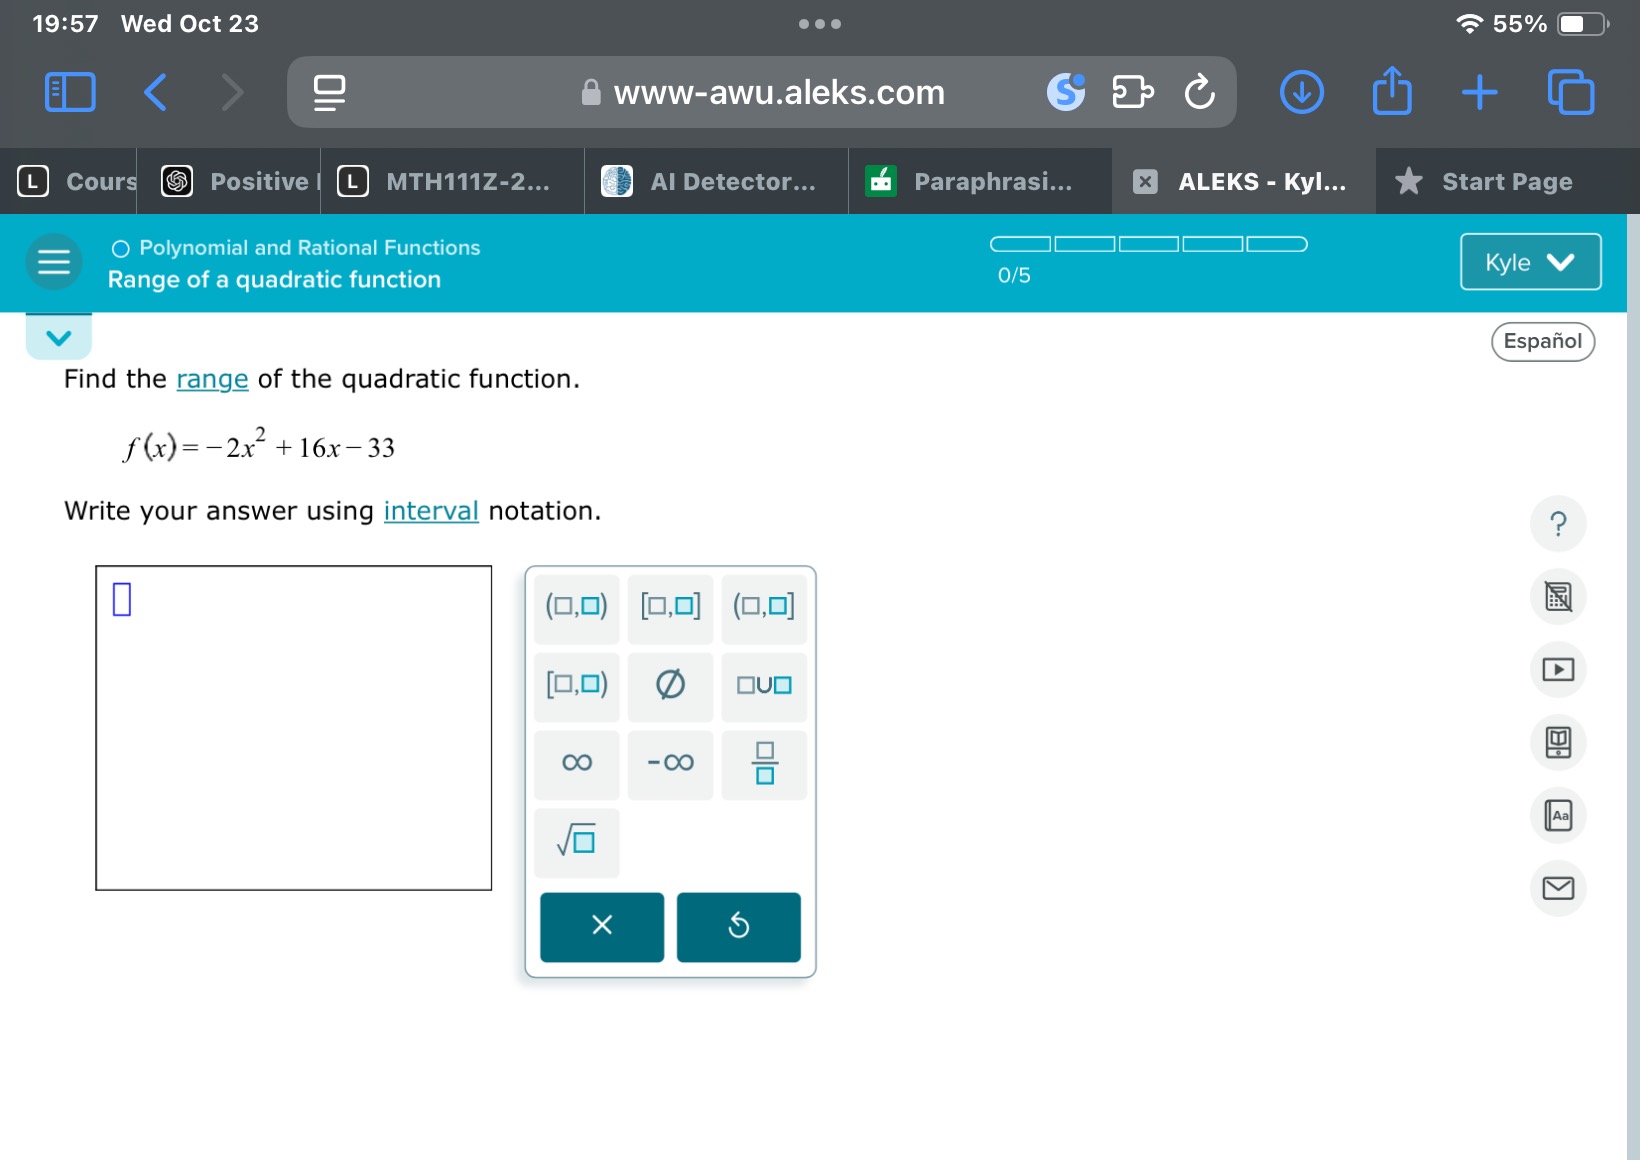The image size is (1640, 1160).
Task: Send a message via envelope icon
Action: [x=1558, y=888]
